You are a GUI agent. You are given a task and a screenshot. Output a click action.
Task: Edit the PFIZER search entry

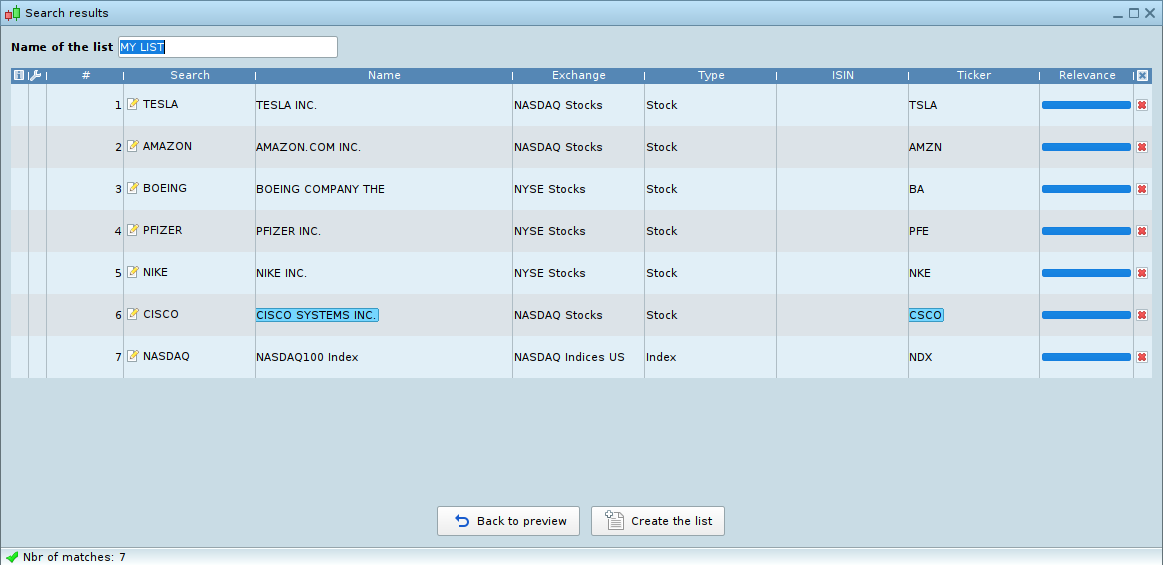133,230
